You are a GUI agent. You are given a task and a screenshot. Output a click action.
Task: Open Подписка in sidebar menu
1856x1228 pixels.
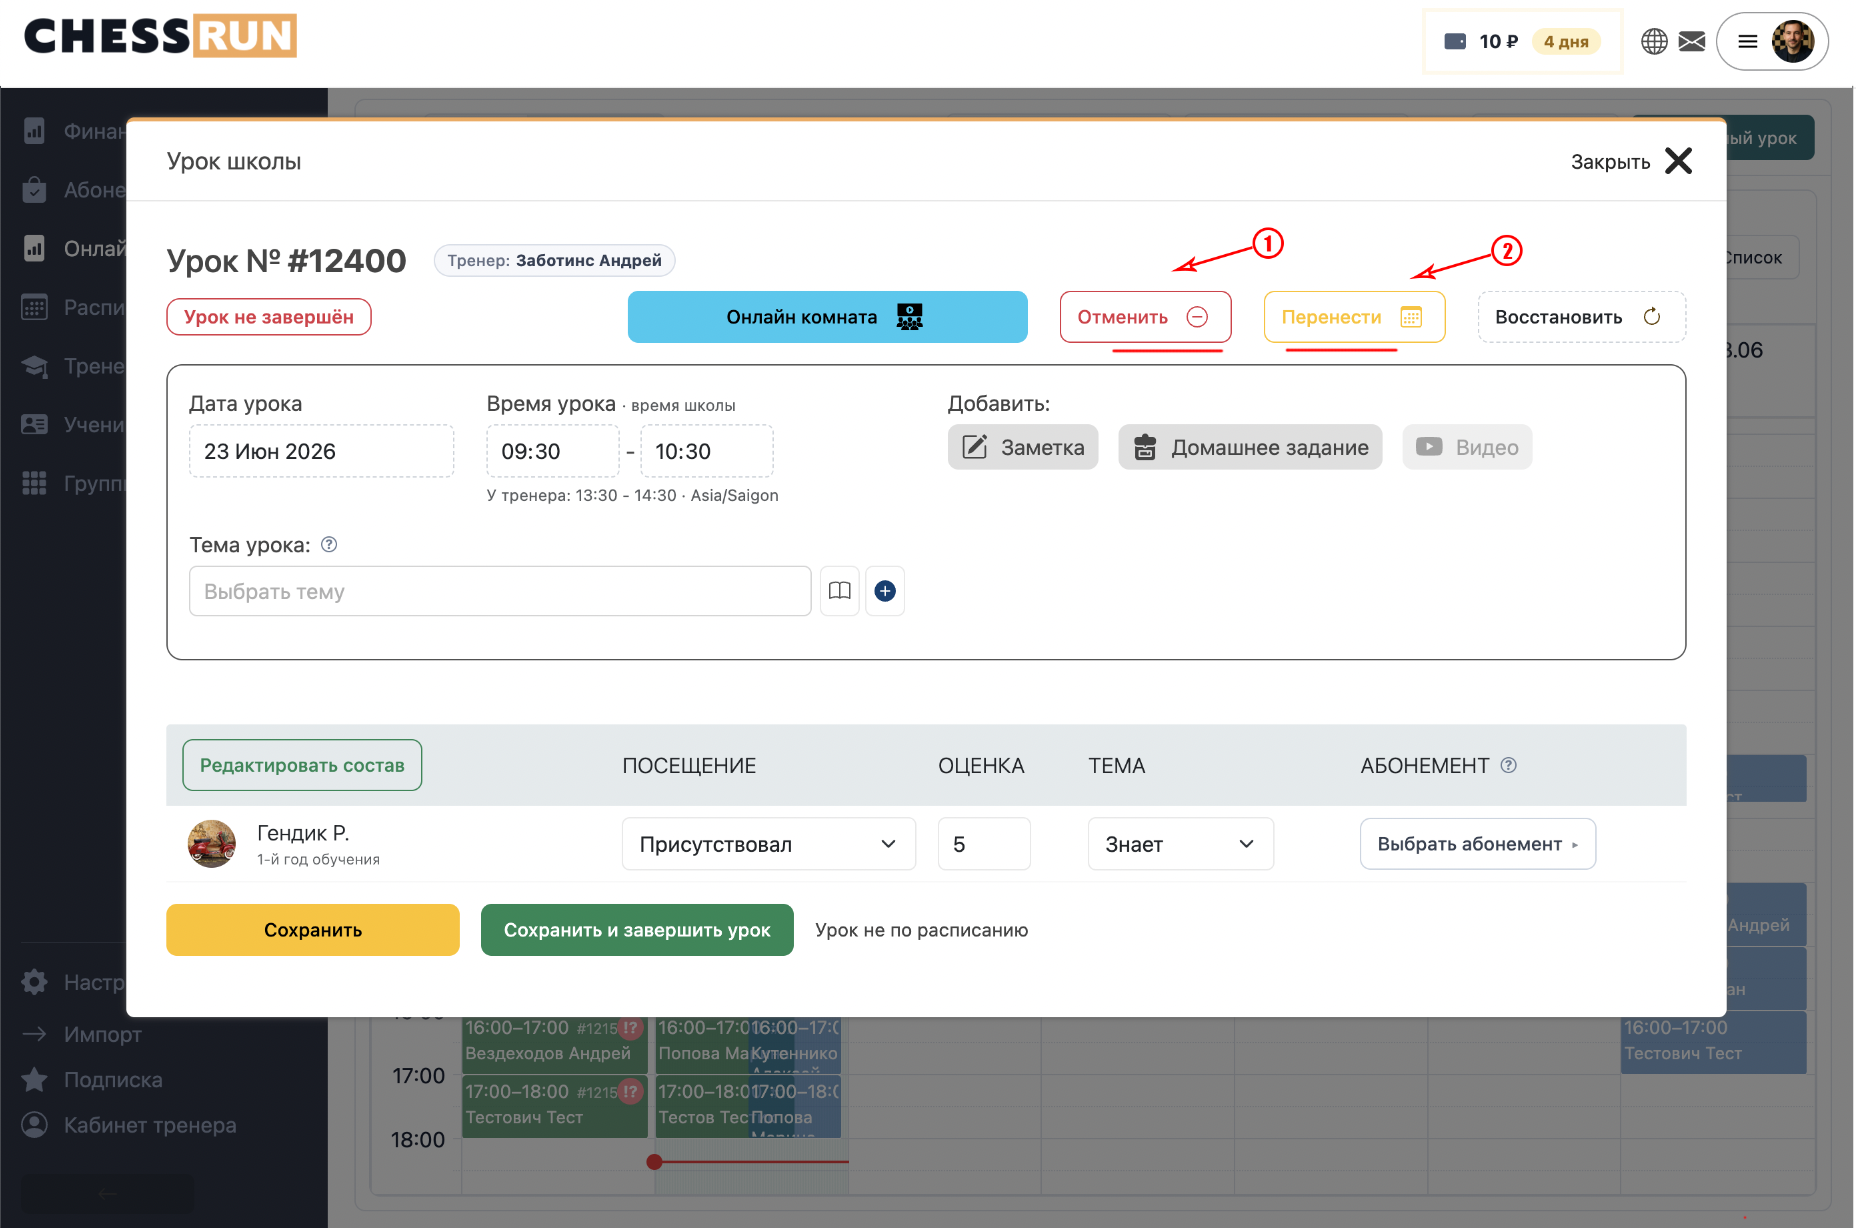point(113,1080)
